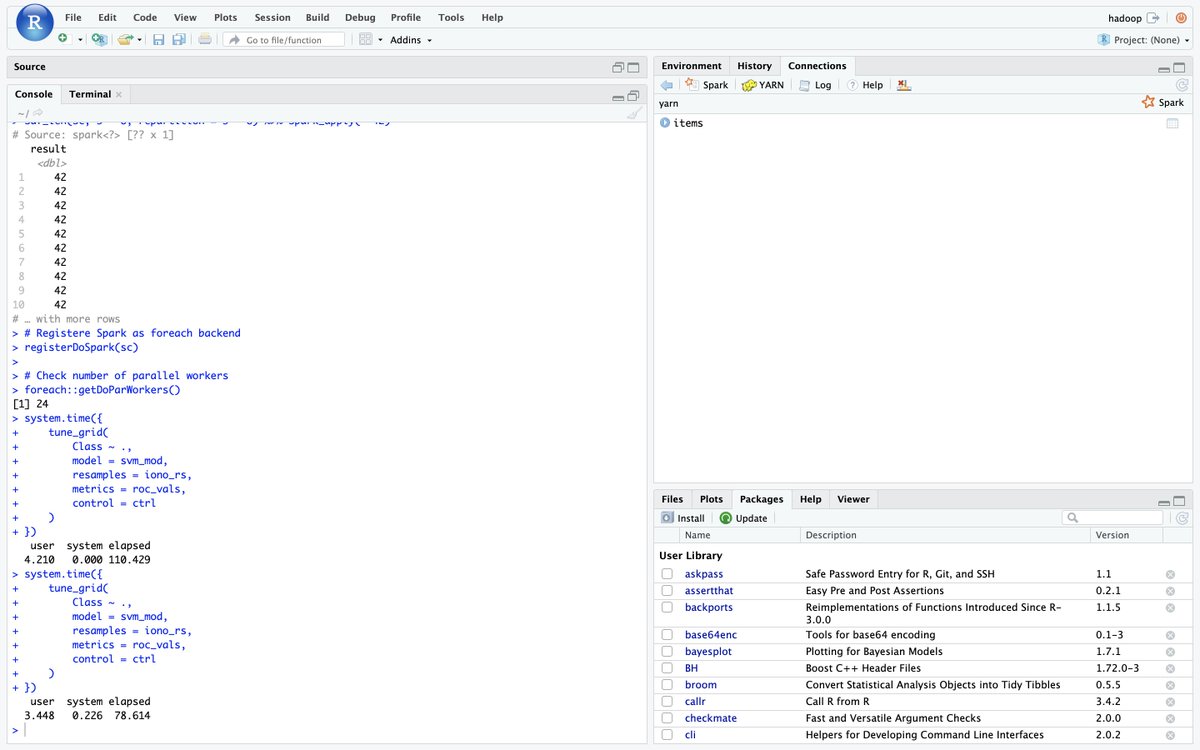Click the Open File folder icon

(125, 39)
